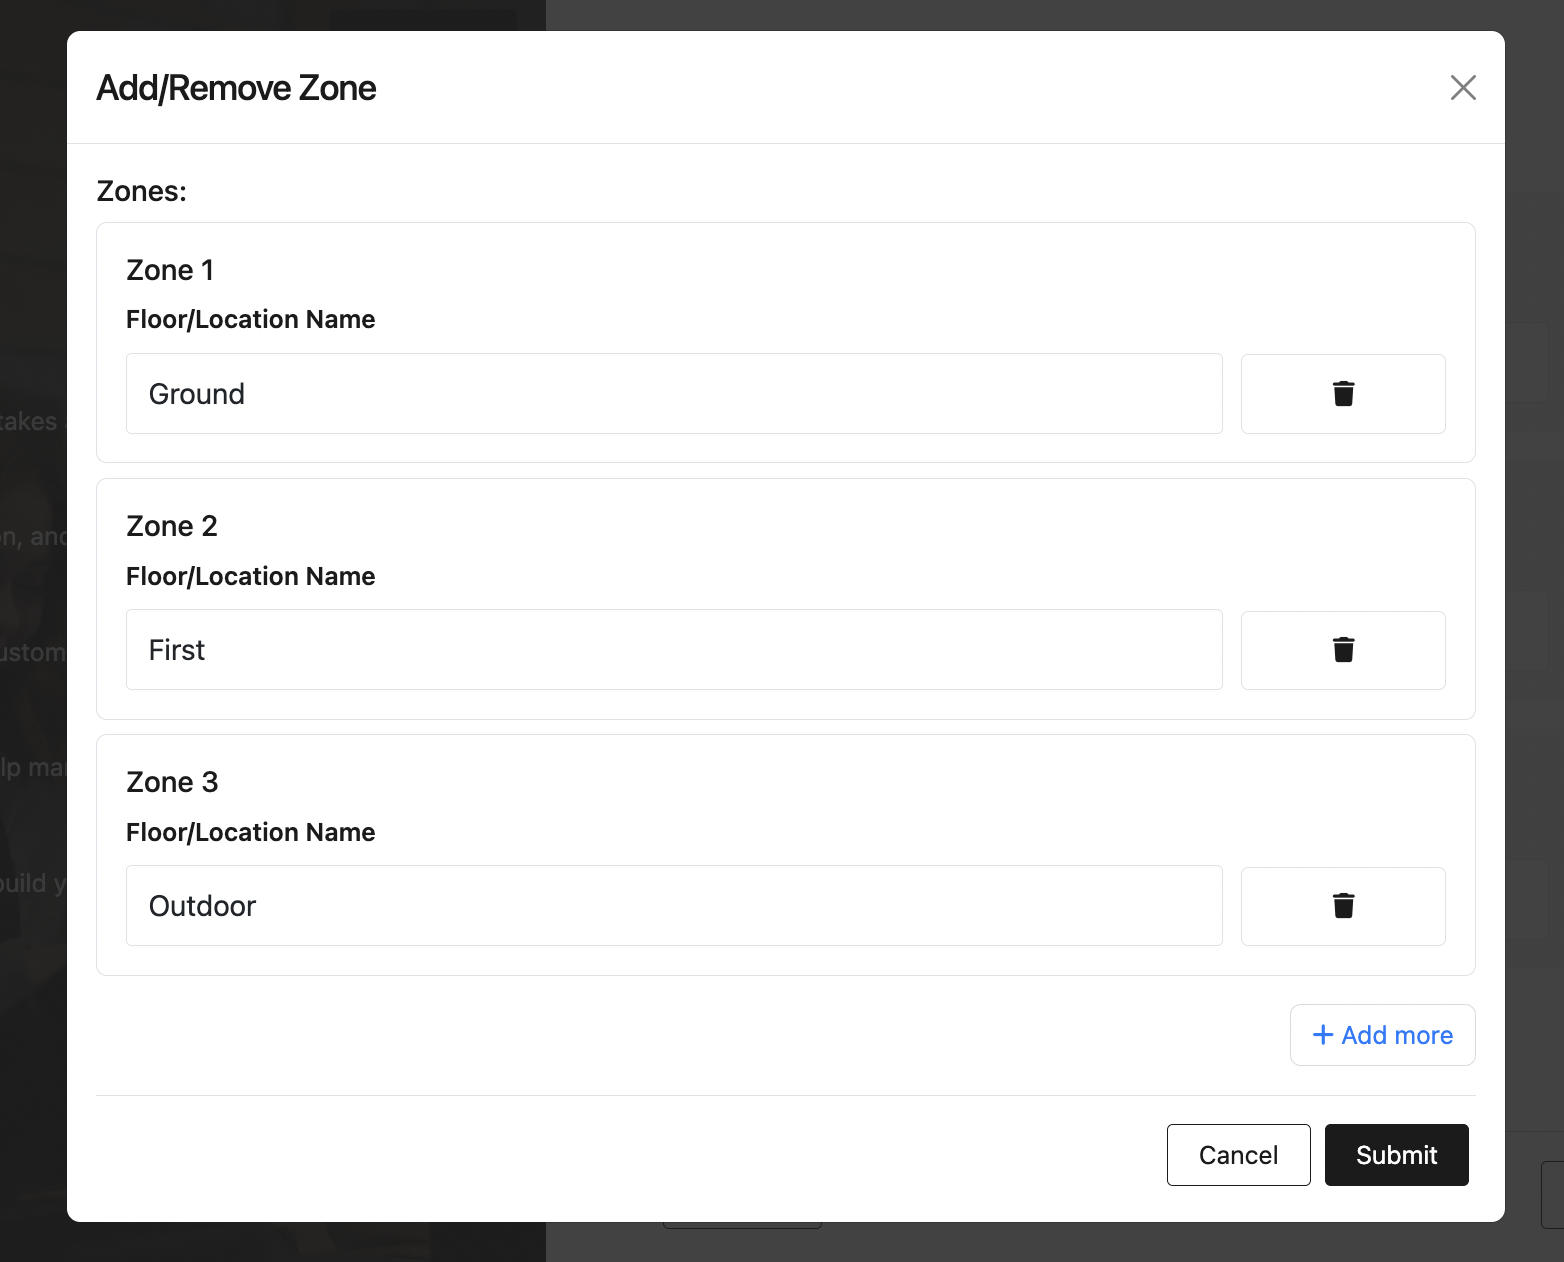Click the trash icon for Zone 2
The image size is (1564, 1262).
1343,650
